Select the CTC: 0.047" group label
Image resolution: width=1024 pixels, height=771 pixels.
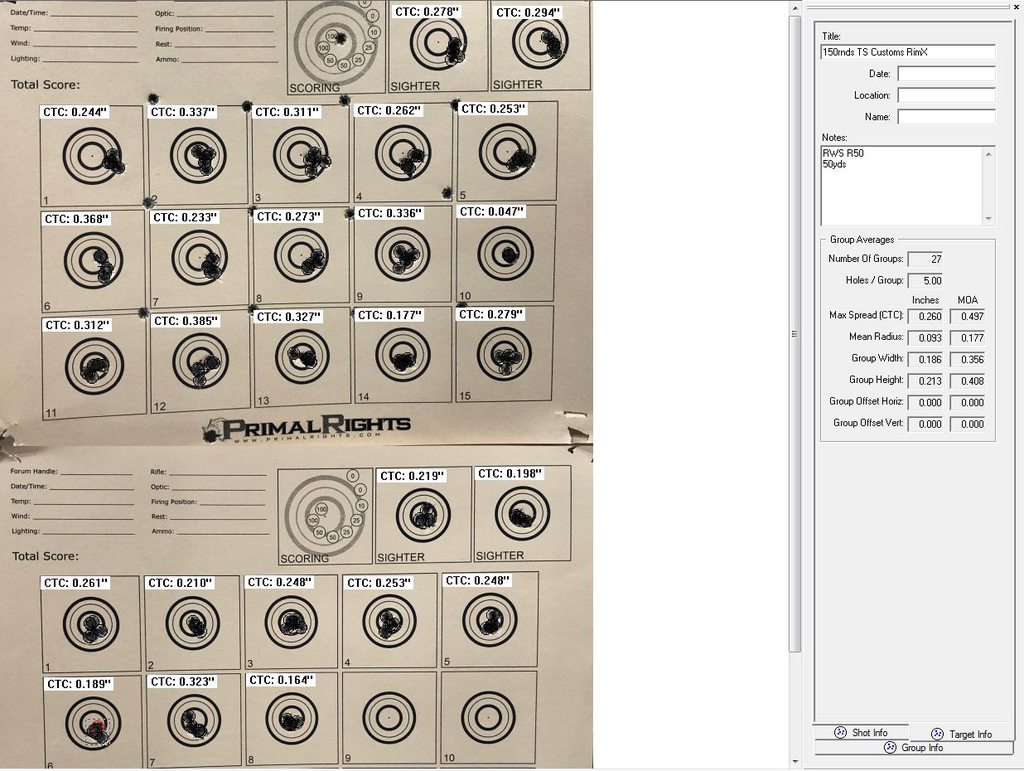click(x=492, y=212)
